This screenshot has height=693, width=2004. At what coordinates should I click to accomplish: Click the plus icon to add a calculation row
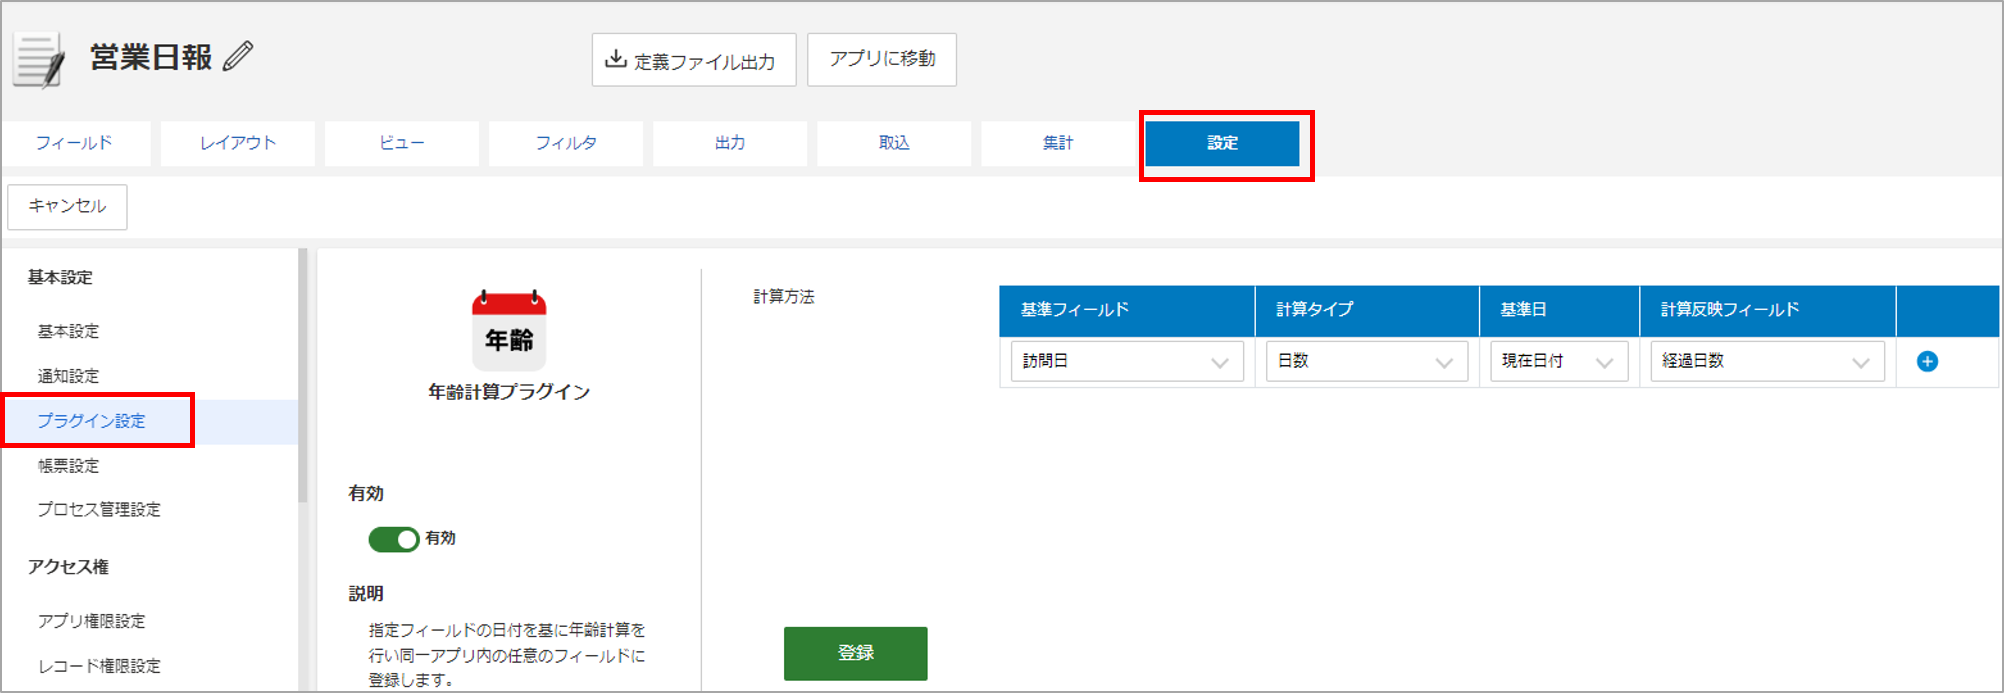[1927, 361]
